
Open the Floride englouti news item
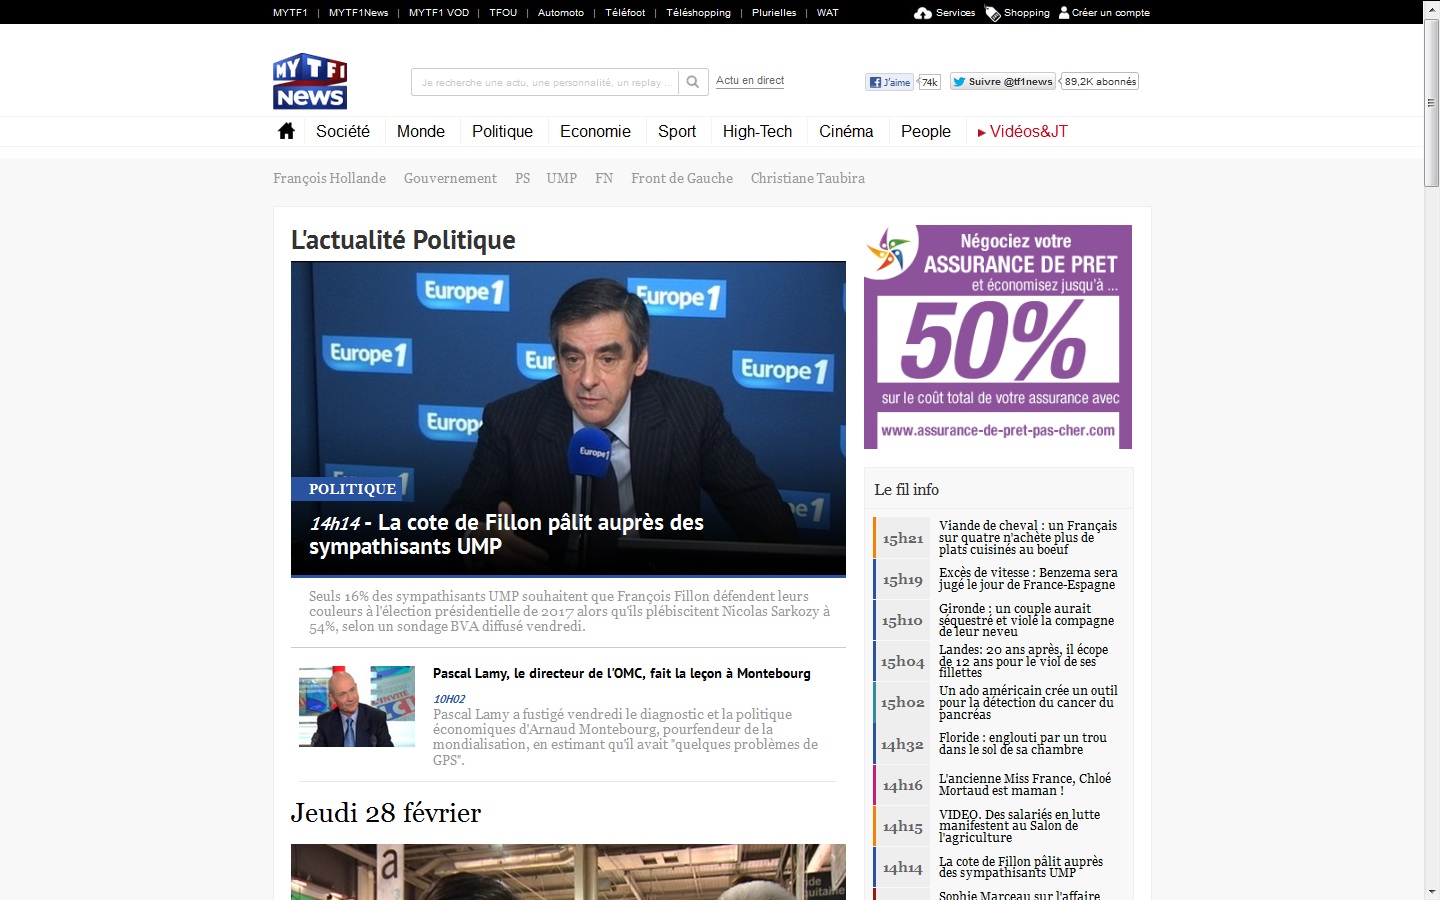1023,743
